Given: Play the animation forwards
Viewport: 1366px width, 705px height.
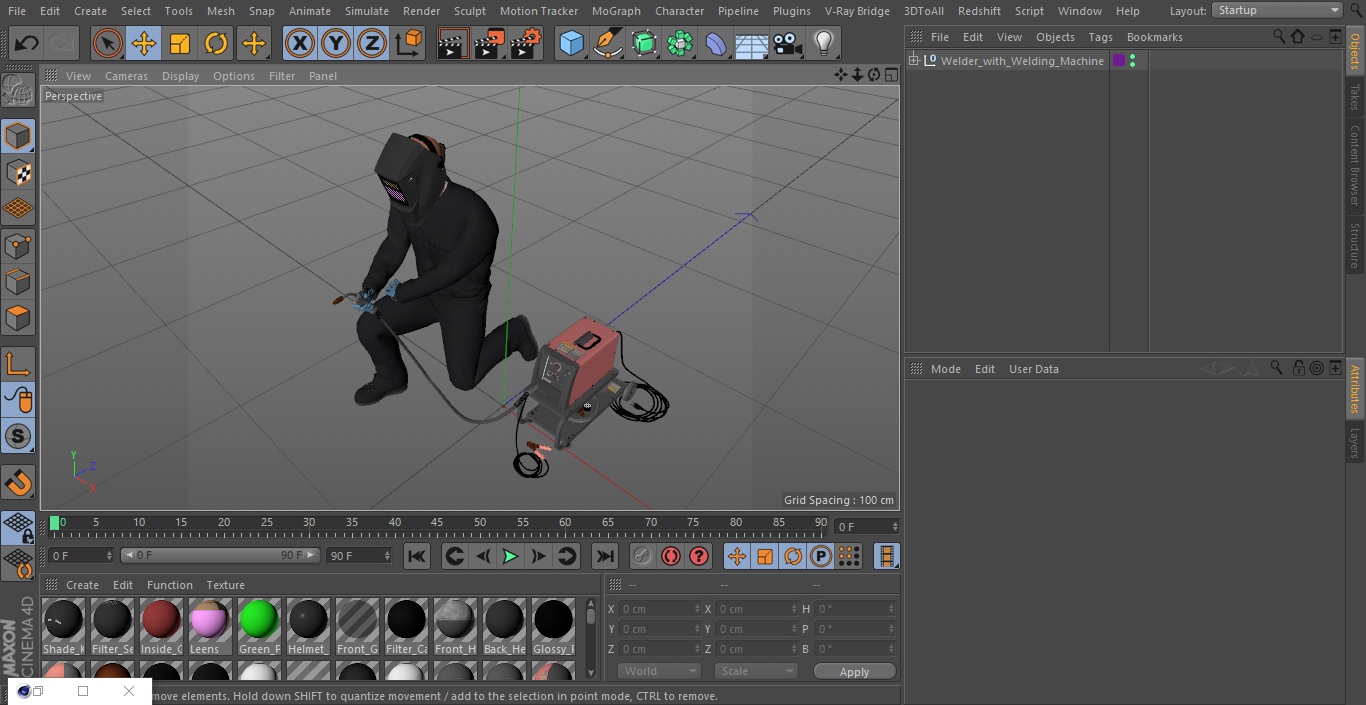Looking at the screenshot, I should pos(510,556).
